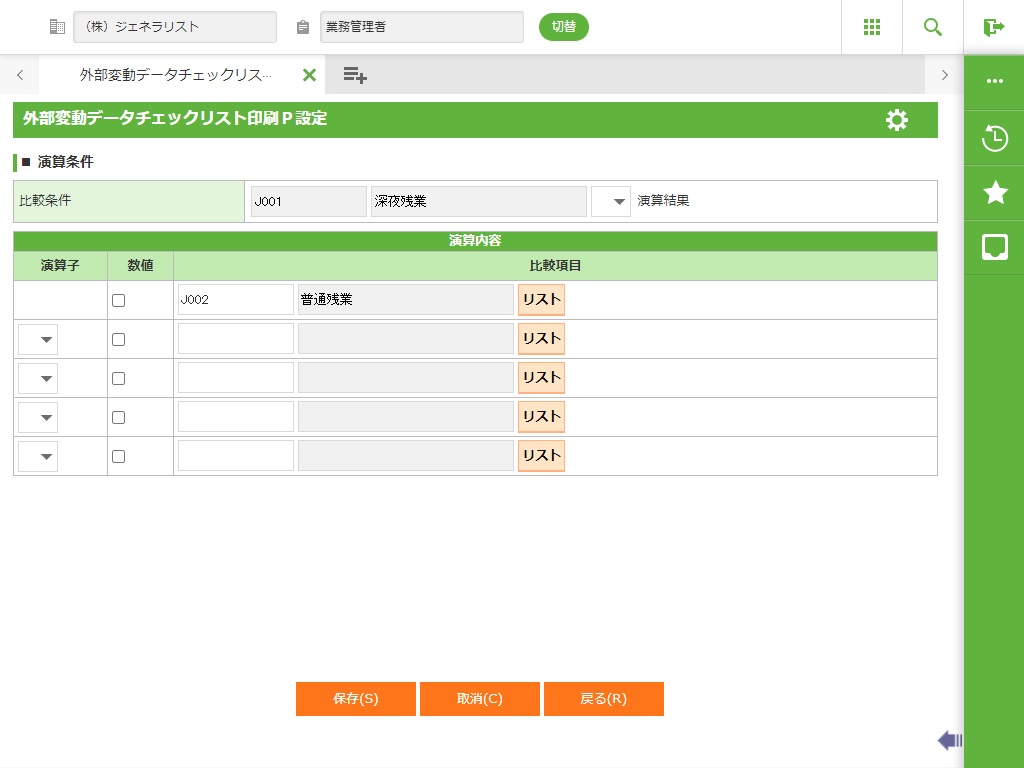The image size is (1024, 768).
Task: Click the logout exit icon
Action: coord(994,27)
